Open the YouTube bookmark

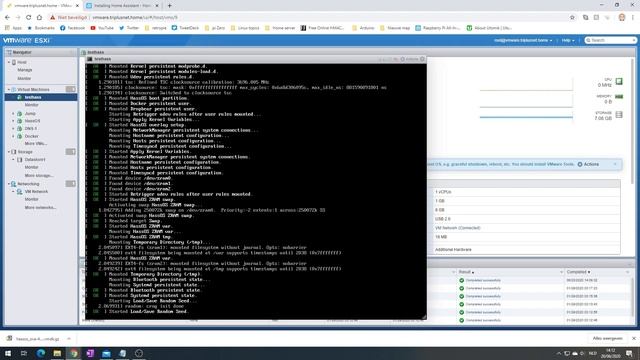(x=102, y=28)
